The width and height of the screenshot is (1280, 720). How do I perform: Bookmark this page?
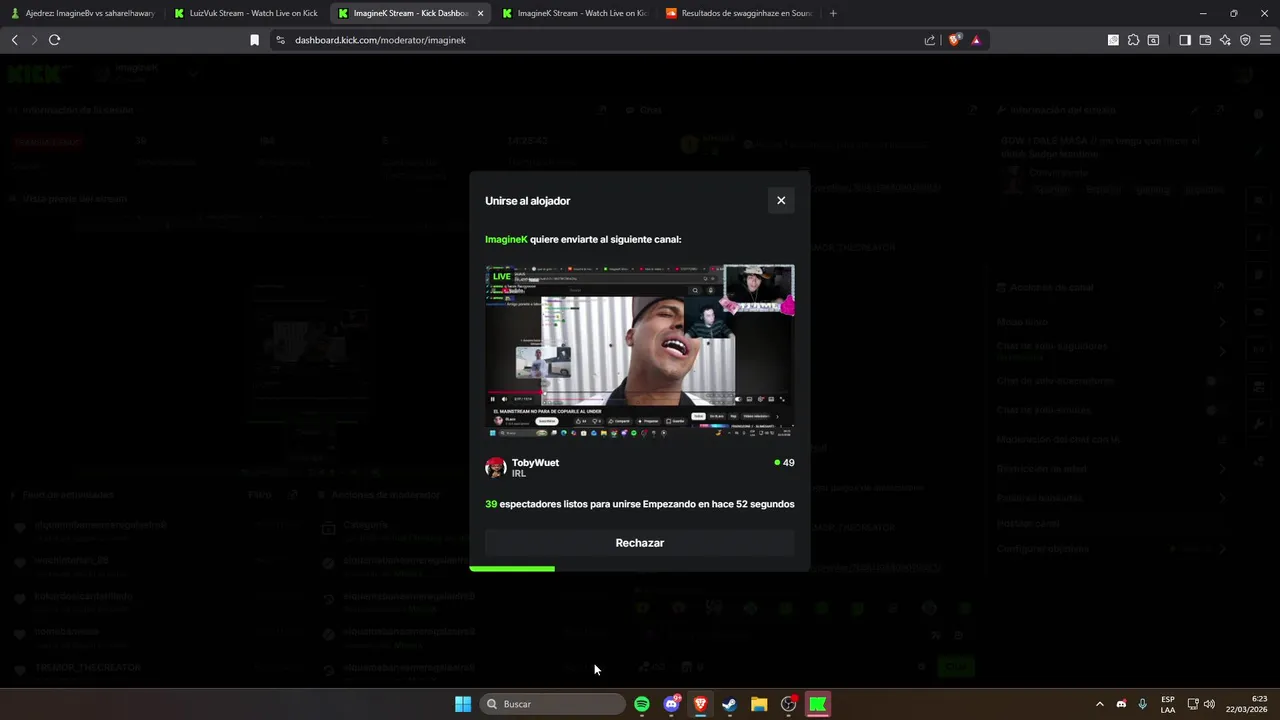coord(254,40)
